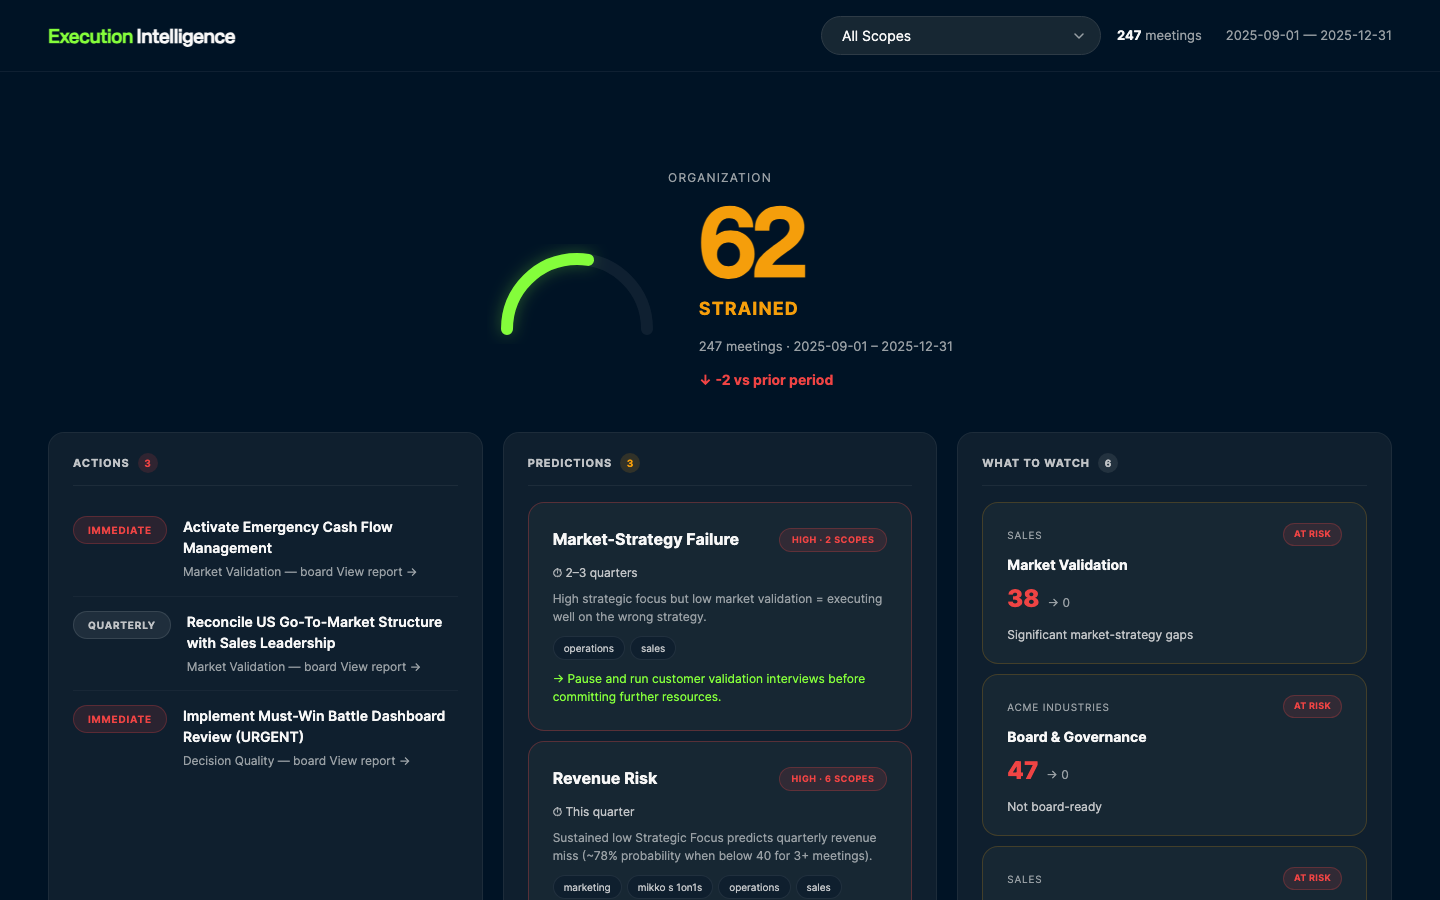Click the PREDICTIONS count badge showing 3
The width and height of the screenshot is (1440, 900).
(x=629, y=463)
